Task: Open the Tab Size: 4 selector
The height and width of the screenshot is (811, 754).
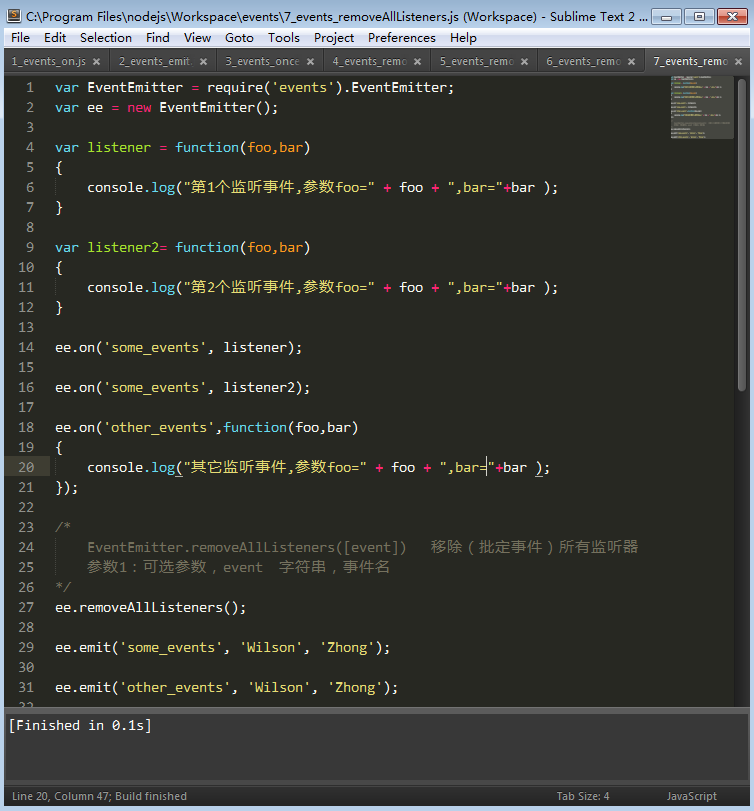Action: pyautogui.click(x=583, y=796)
